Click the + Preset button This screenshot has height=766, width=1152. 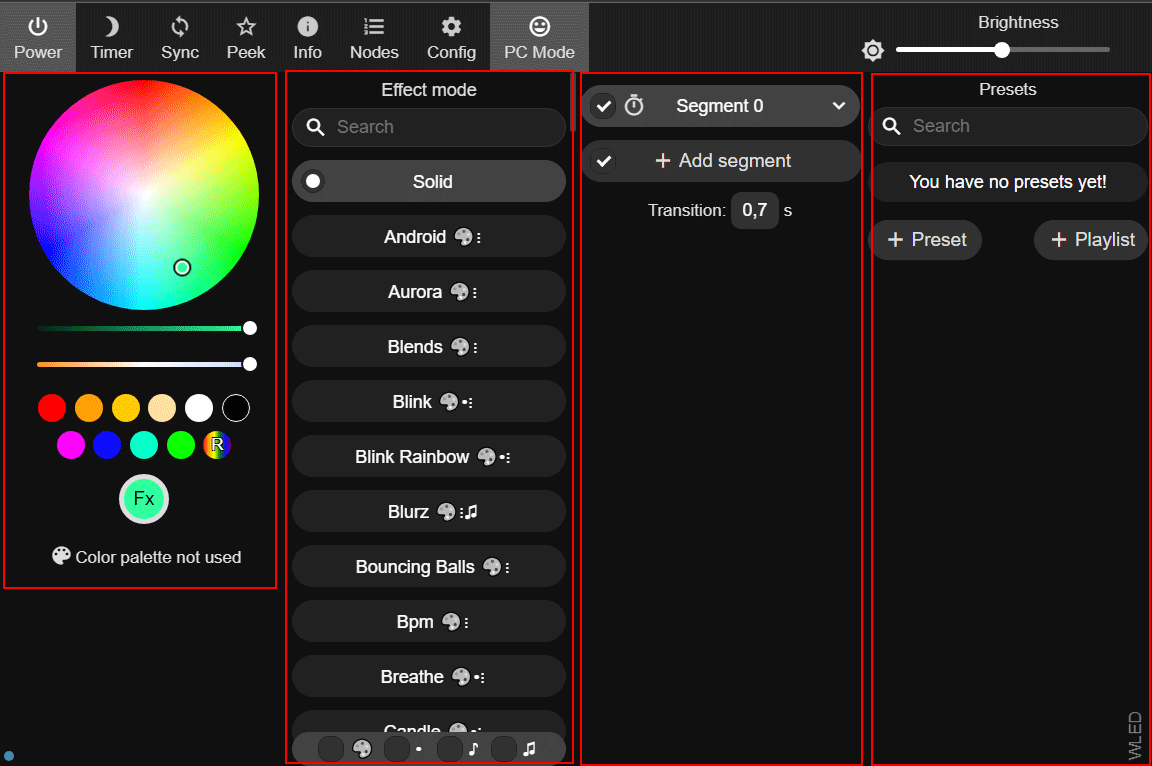pos(926,239)
